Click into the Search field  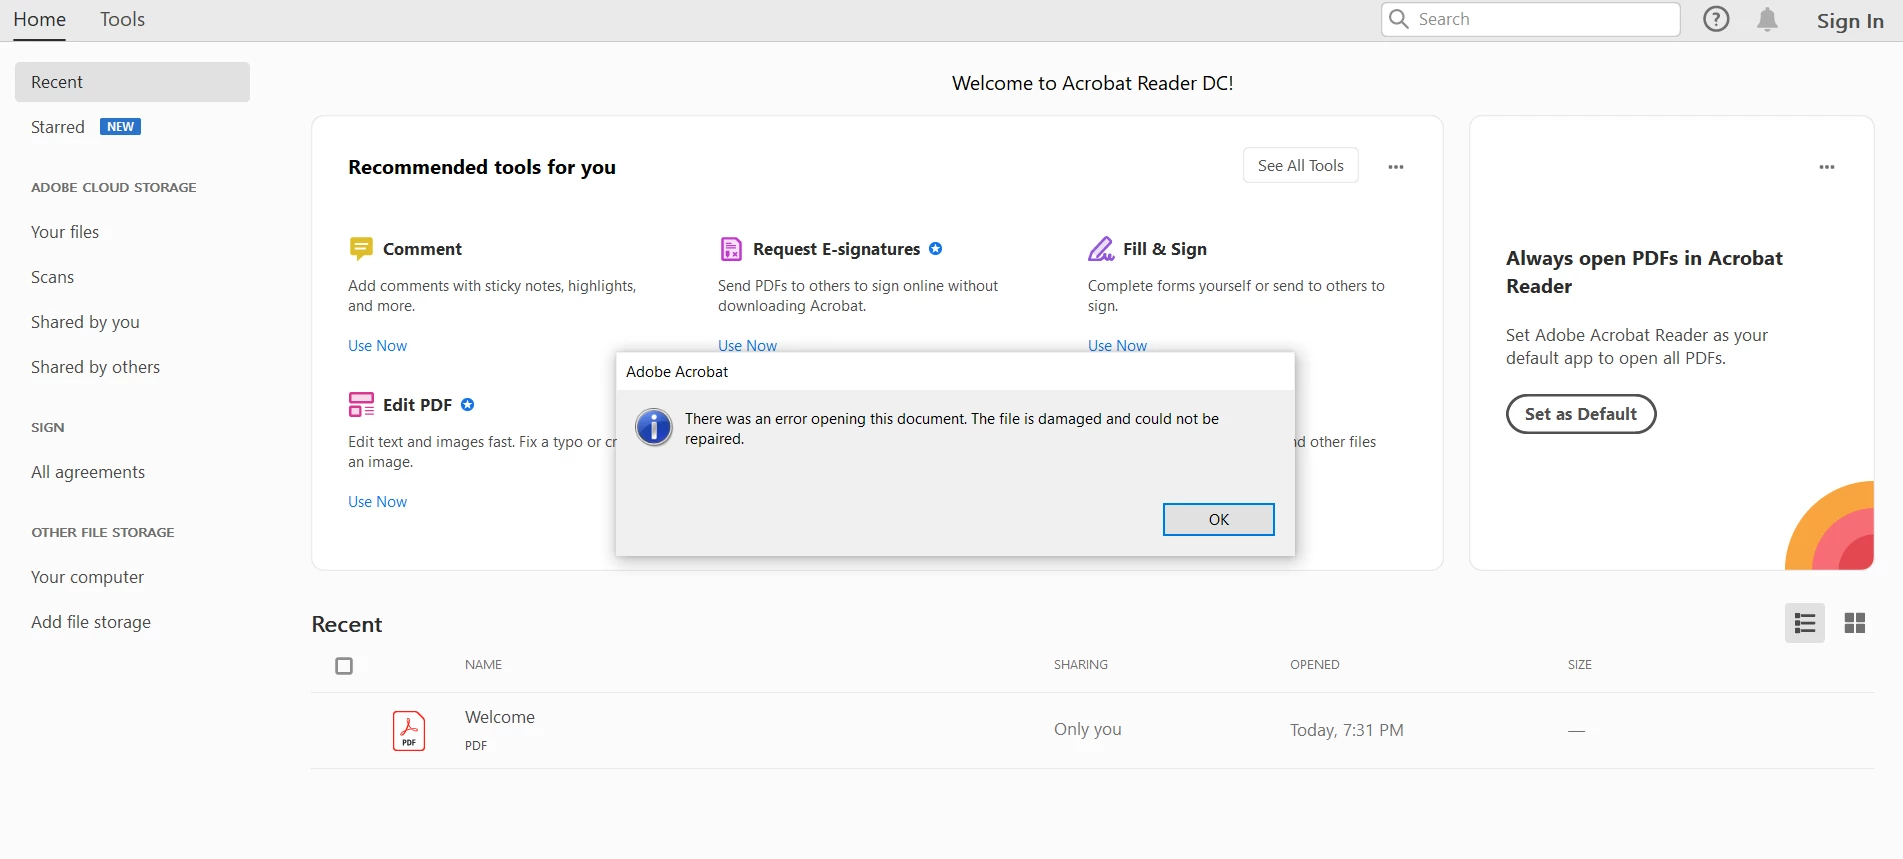click(x=1531, y=19)
